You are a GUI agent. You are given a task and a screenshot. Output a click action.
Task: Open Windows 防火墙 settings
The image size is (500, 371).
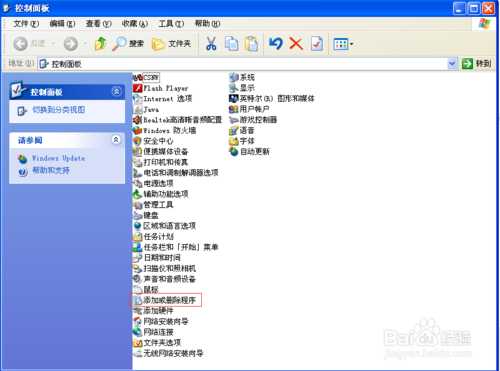point(164,130)
